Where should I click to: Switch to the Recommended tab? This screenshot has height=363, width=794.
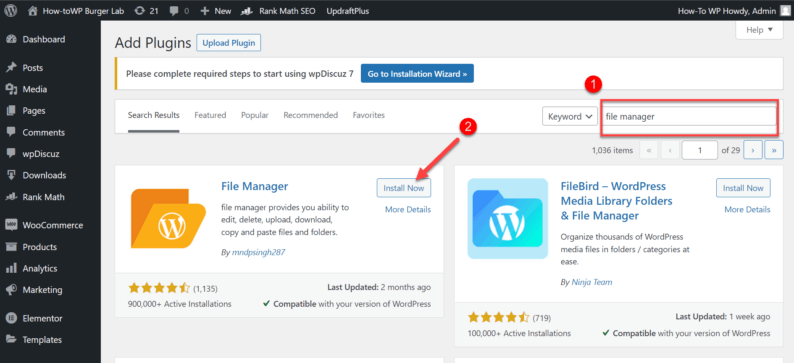point(310,115)
